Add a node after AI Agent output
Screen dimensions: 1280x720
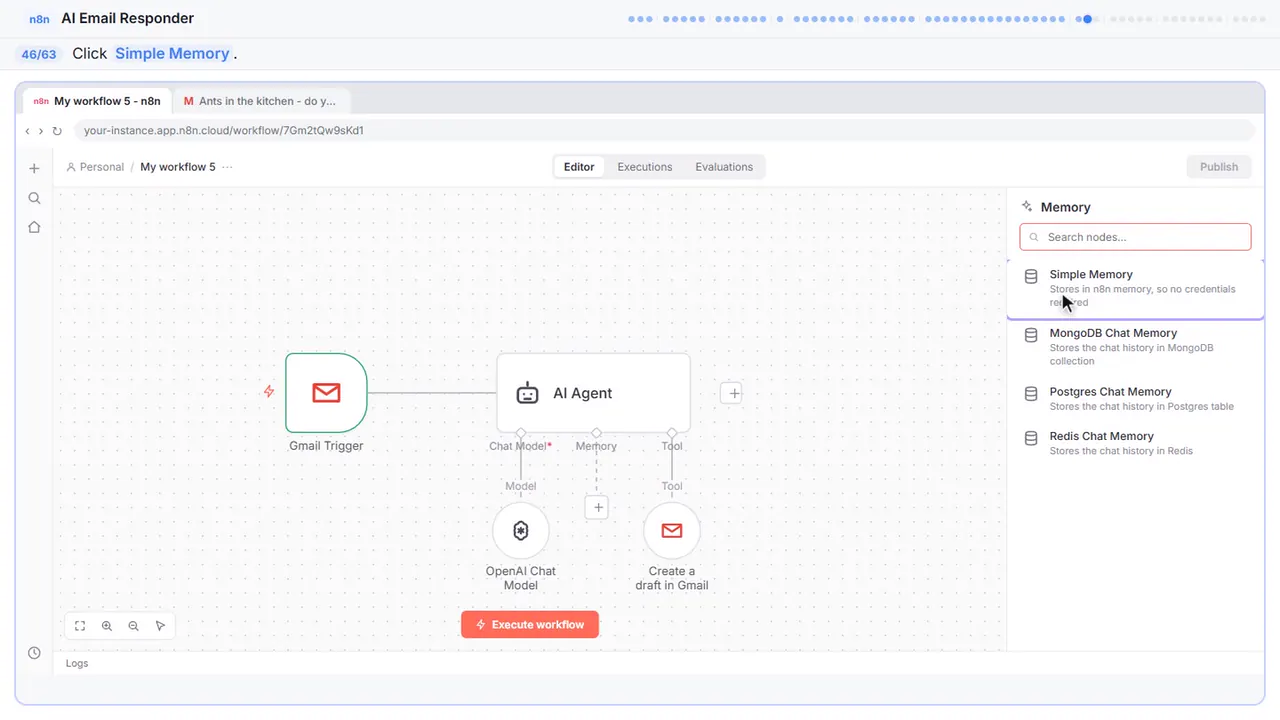click(x=733, y=393)
